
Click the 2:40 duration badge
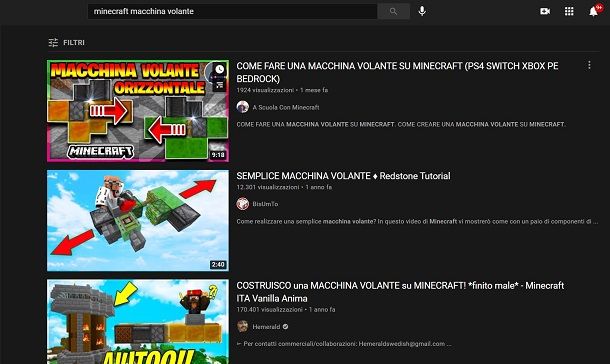pos(218,264)
